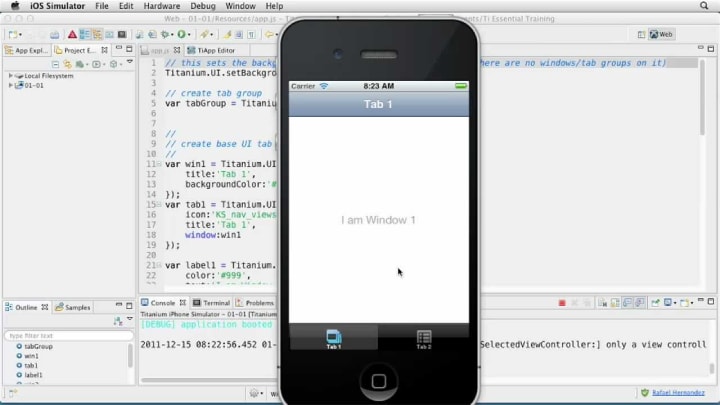Expand the Local Filesystem tree node

[11, 75]
